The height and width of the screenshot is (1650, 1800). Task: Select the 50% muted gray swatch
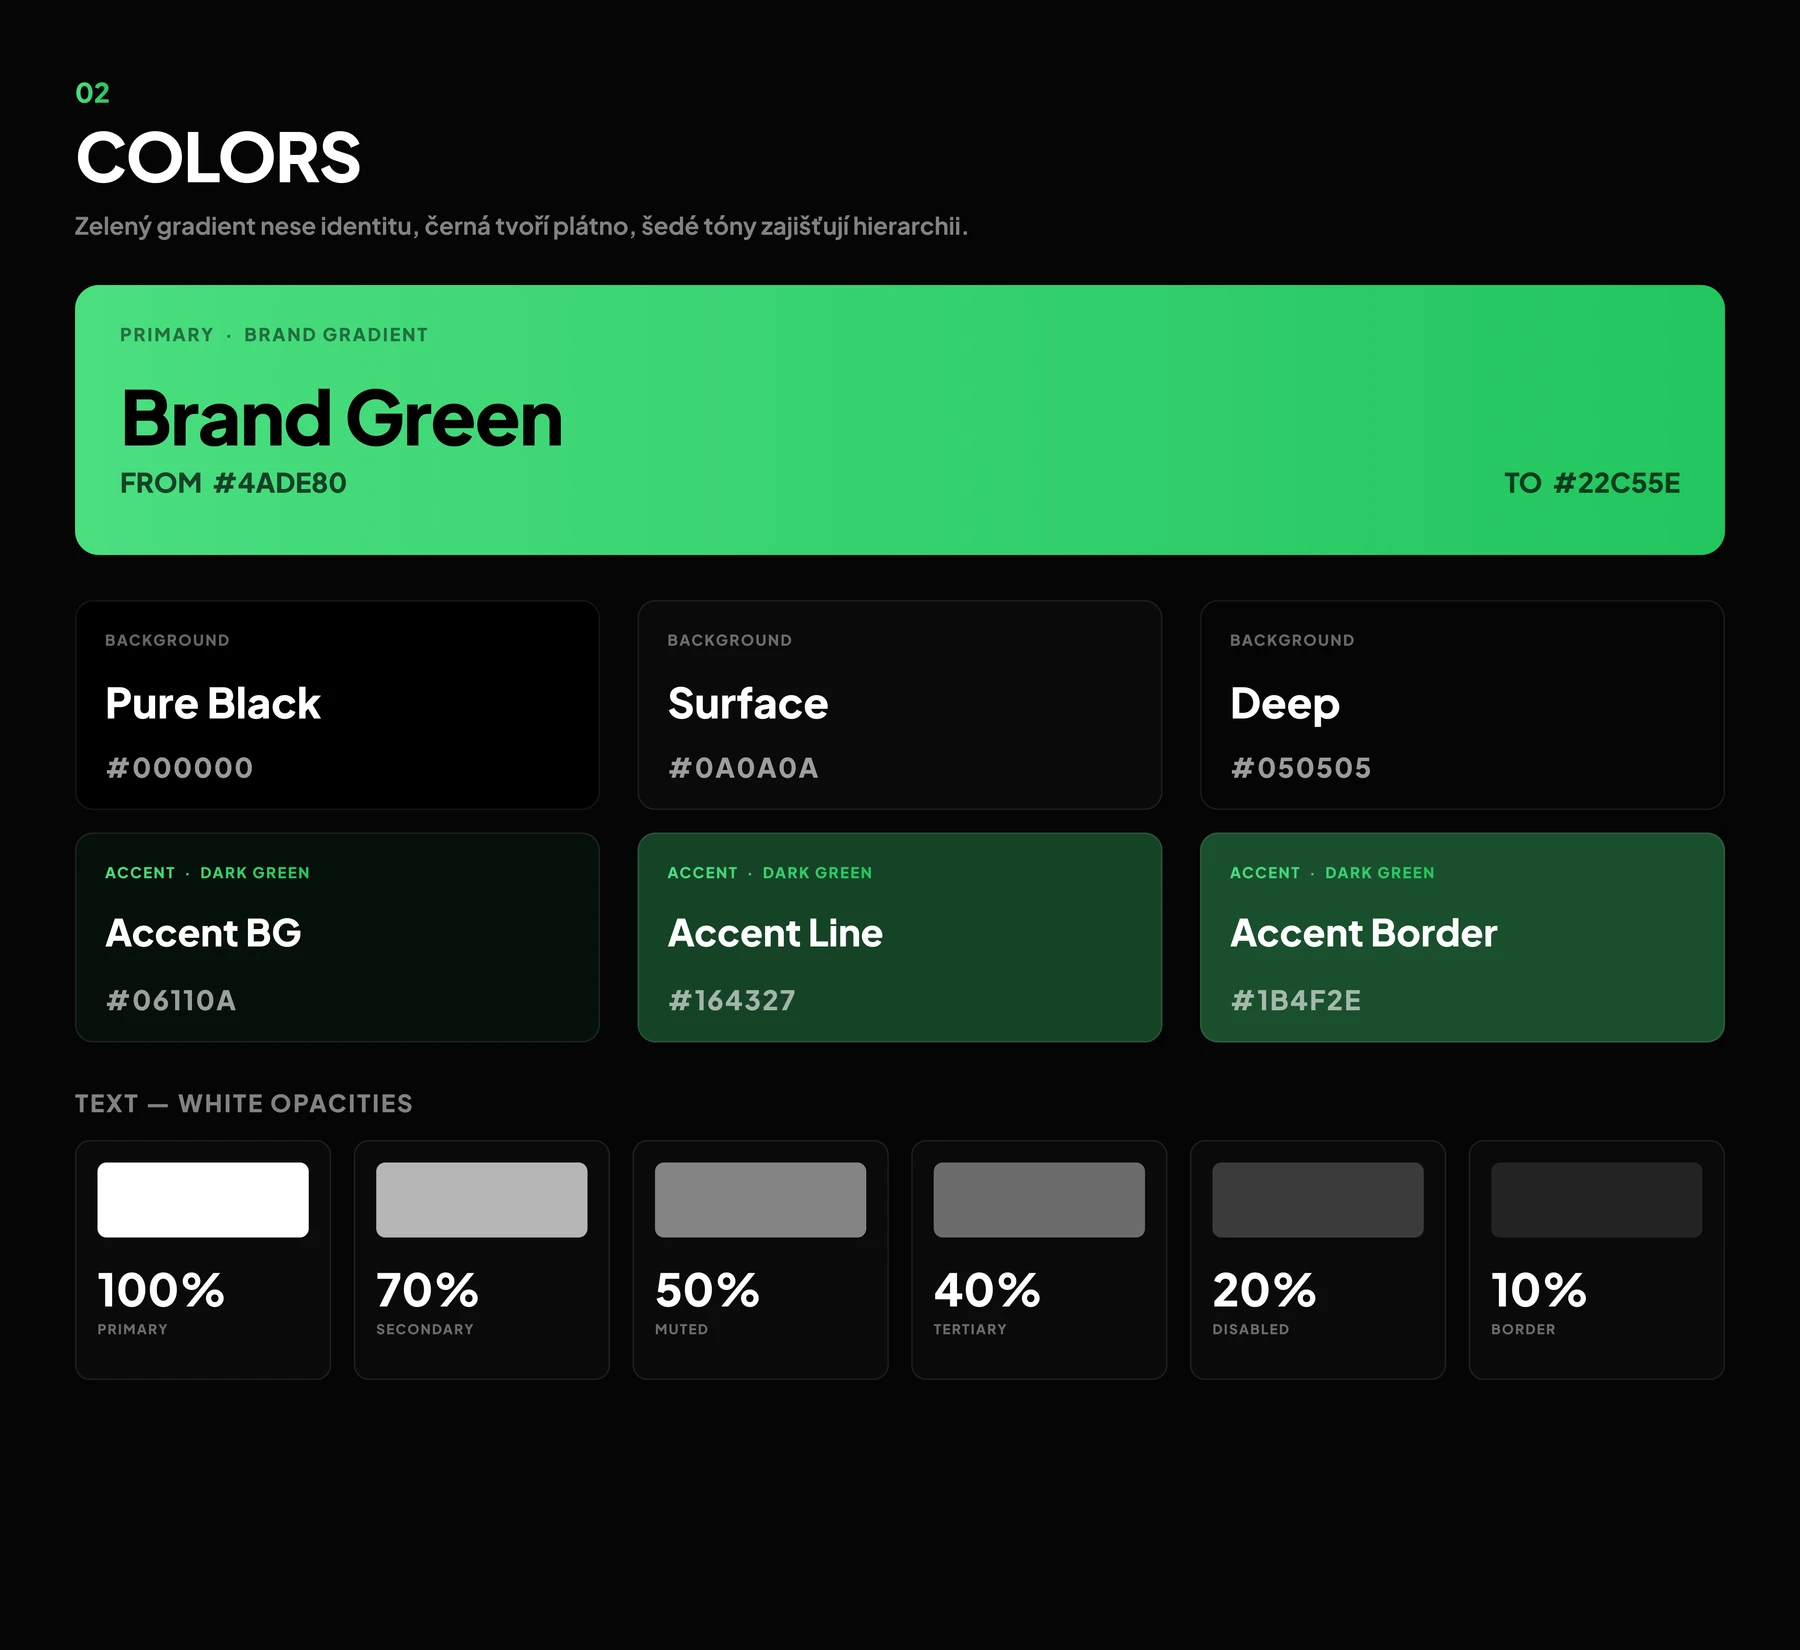760,1199
